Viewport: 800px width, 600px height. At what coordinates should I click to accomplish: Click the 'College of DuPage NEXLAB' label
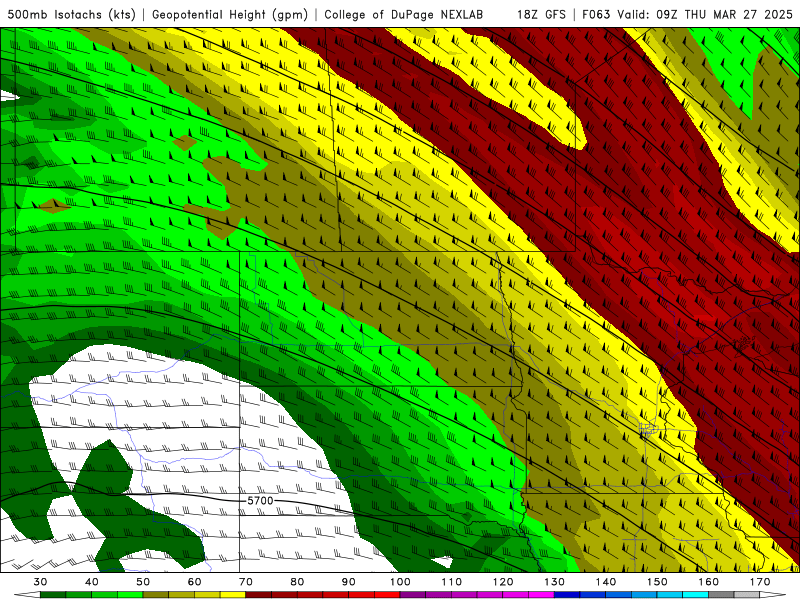tap(403, 15)
